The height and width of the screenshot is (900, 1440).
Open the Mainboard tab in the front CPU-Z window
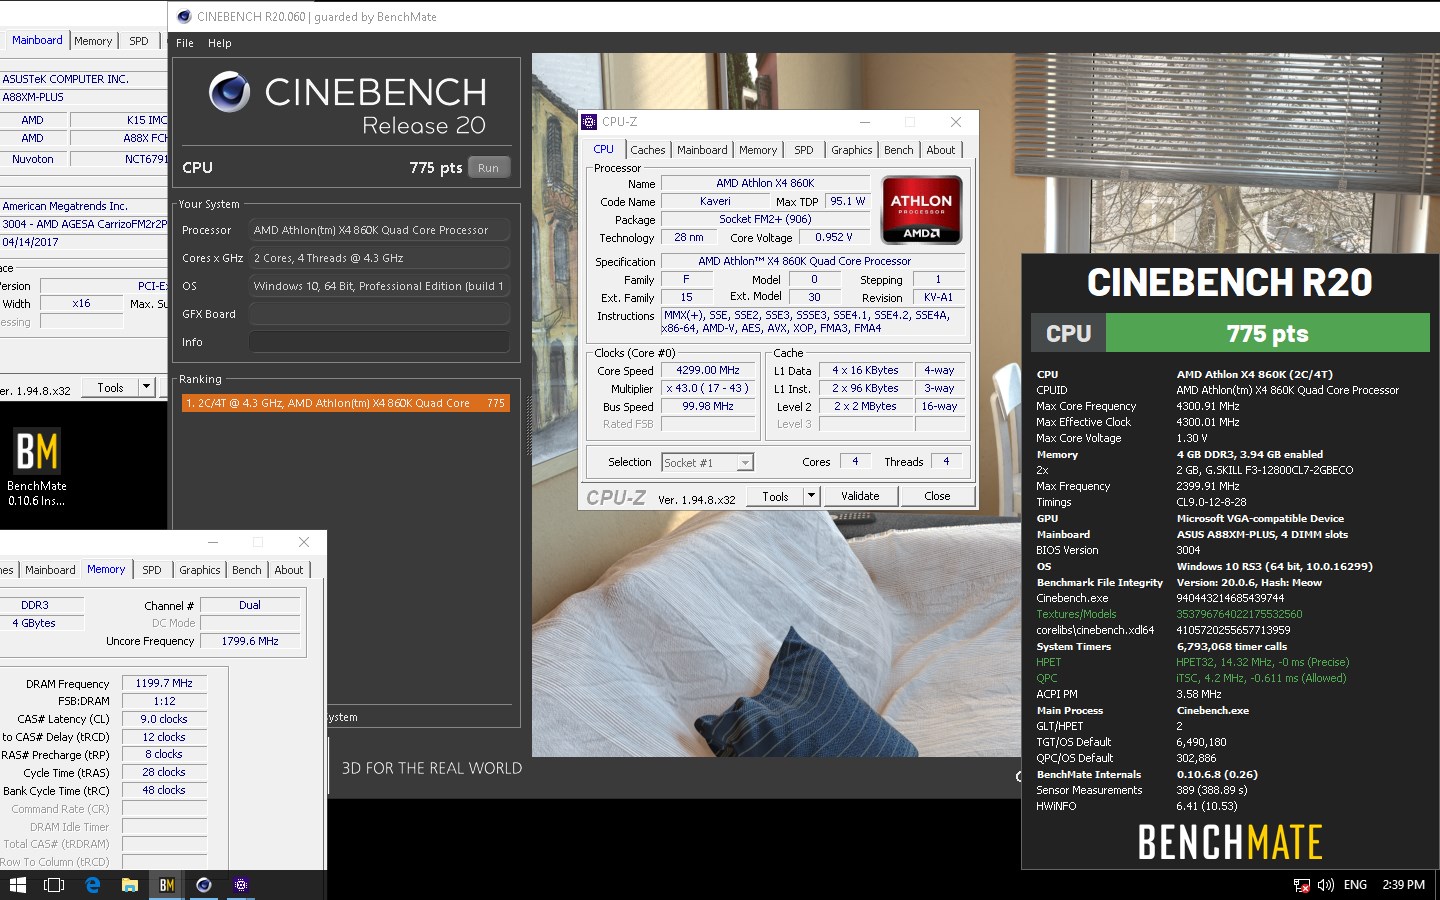702,150
